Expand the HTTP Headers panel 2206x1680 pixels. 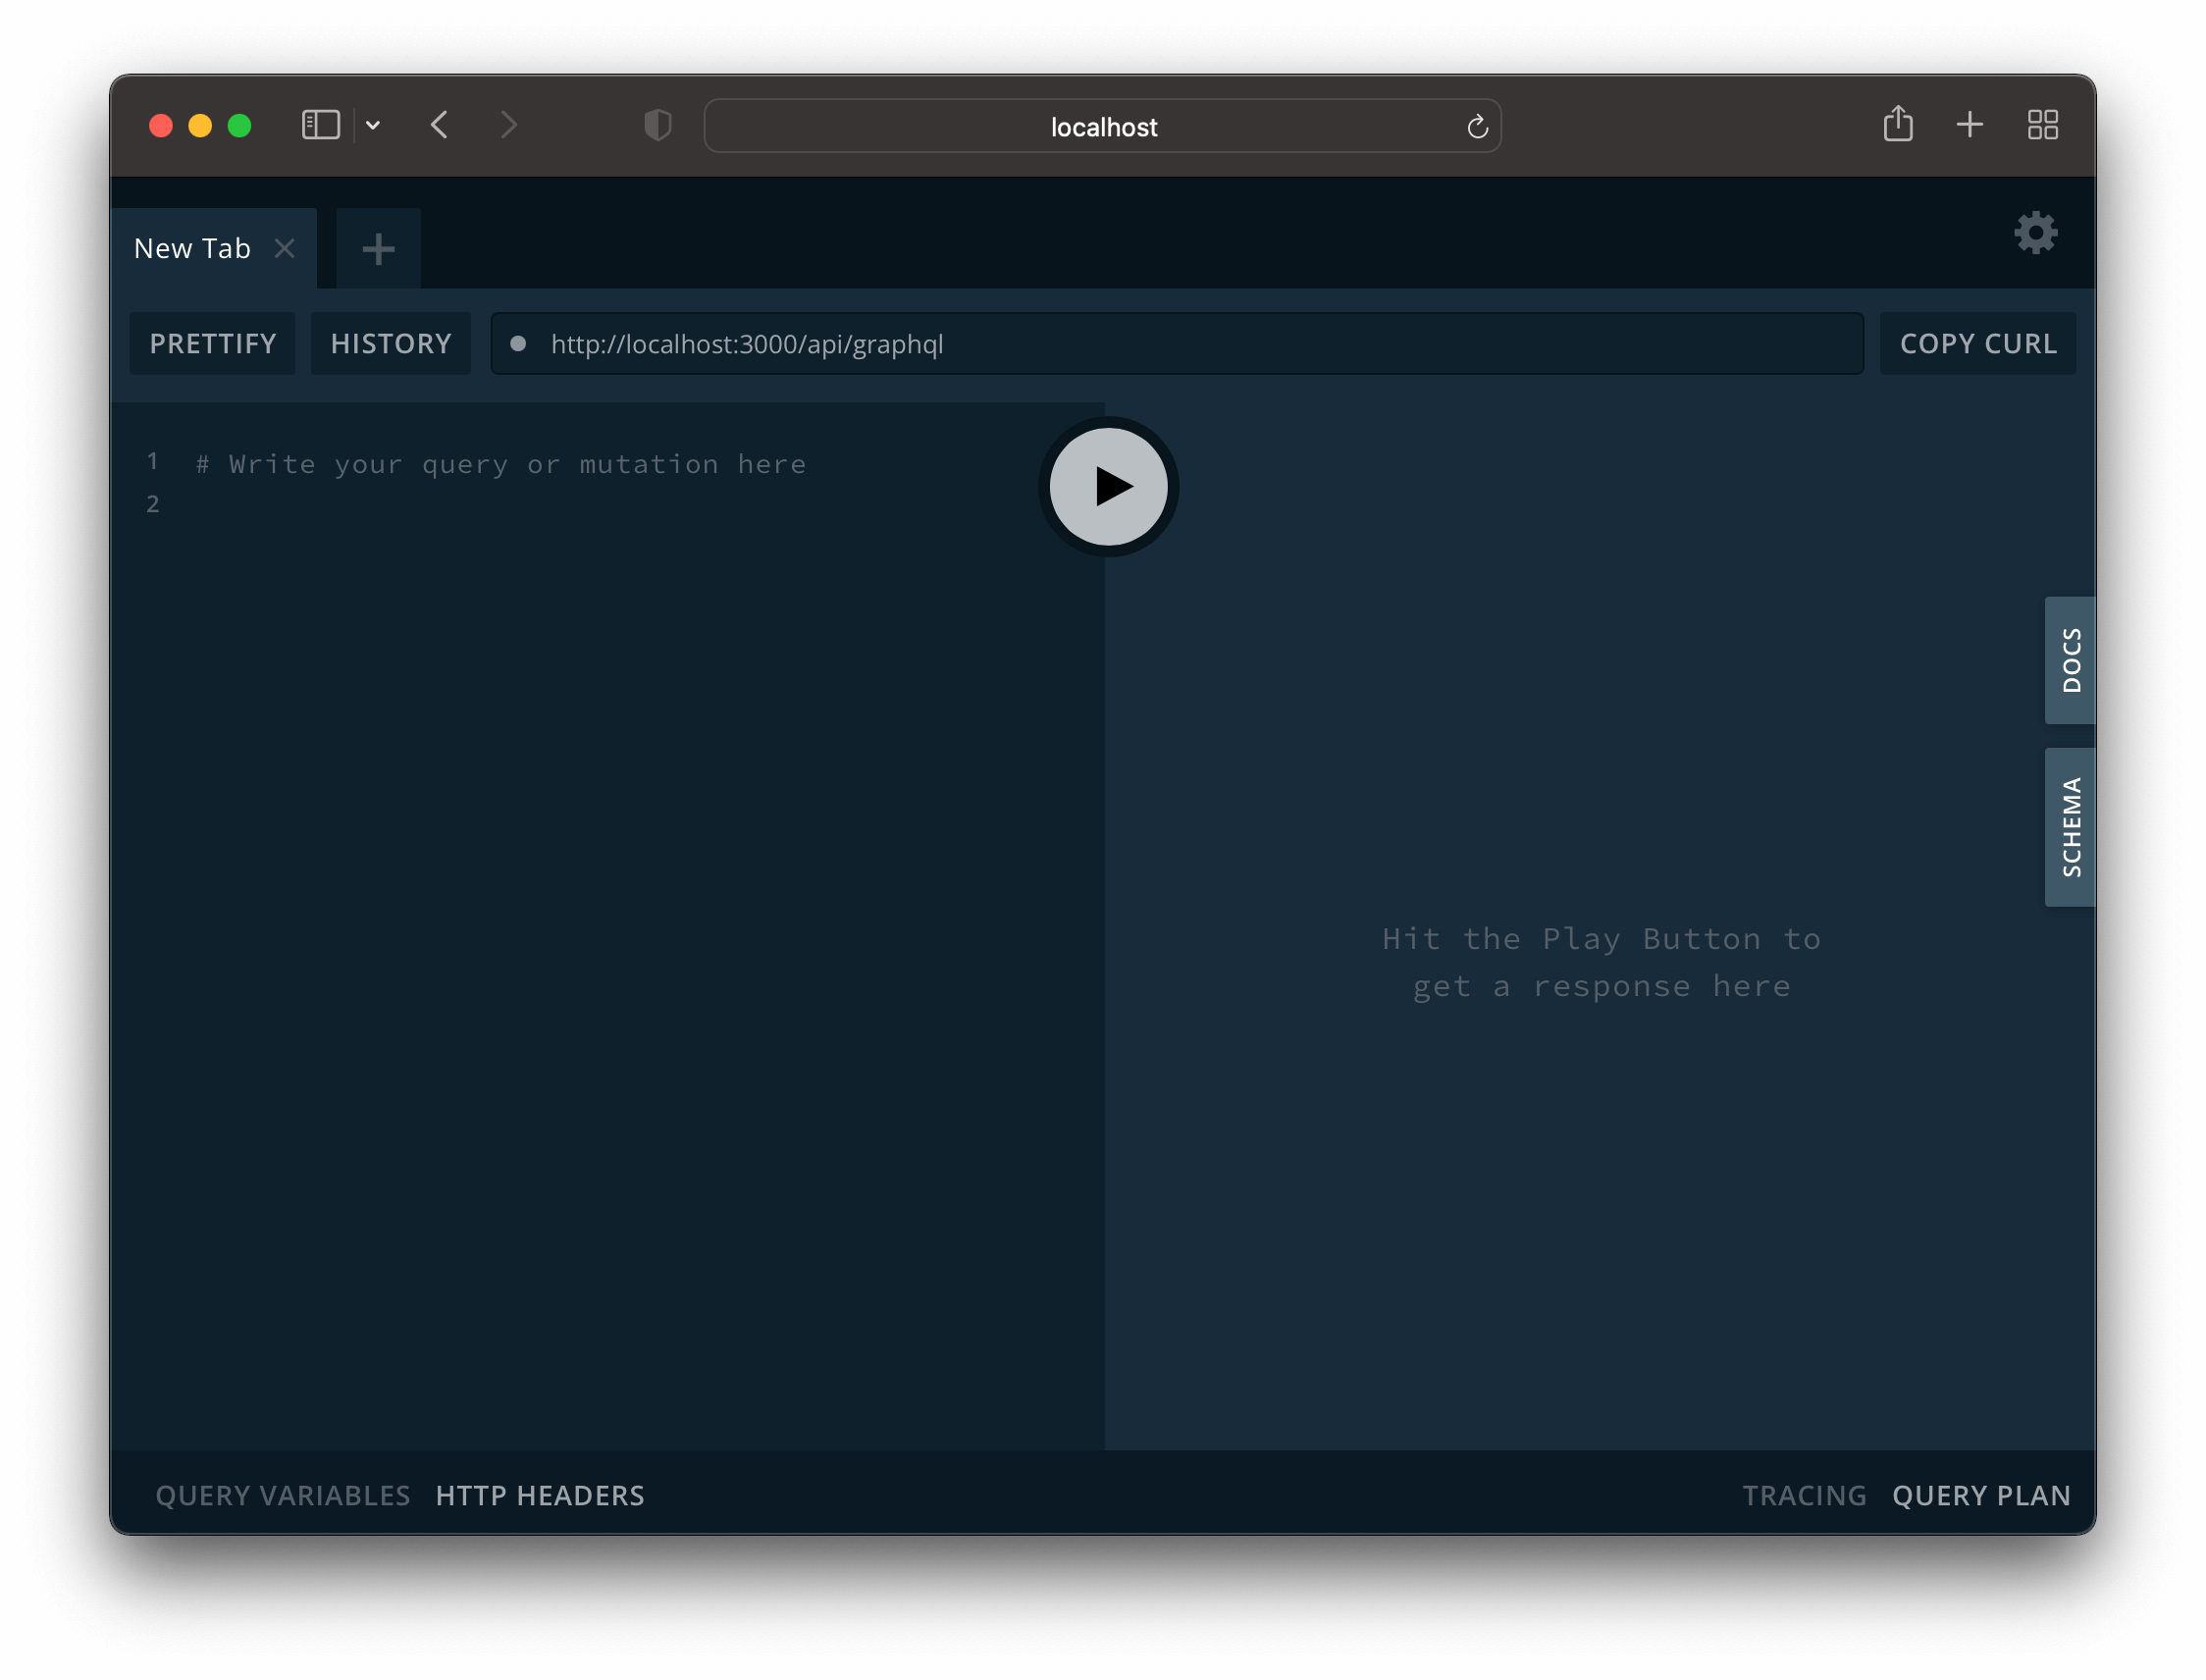540,1495
